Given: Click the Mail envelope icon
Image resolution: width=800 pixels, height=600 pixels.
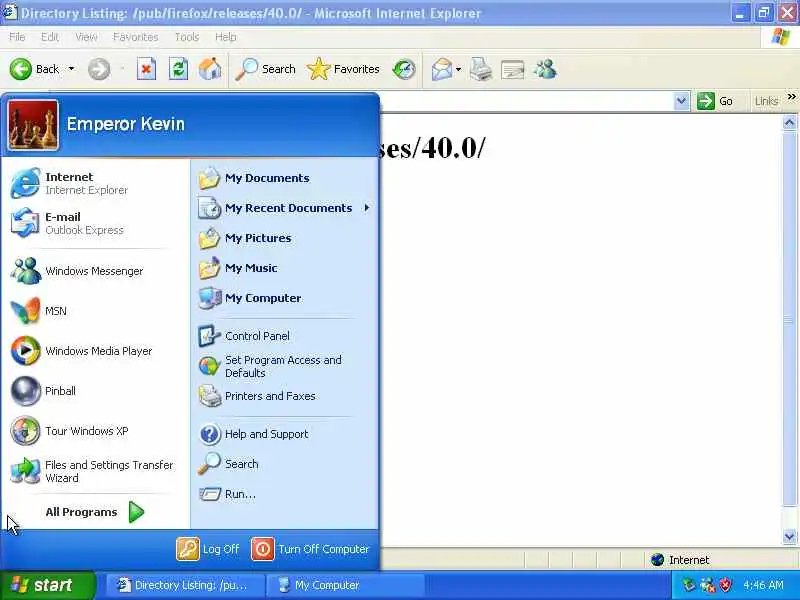Looking at the screenshot, I should click(442, 69).
